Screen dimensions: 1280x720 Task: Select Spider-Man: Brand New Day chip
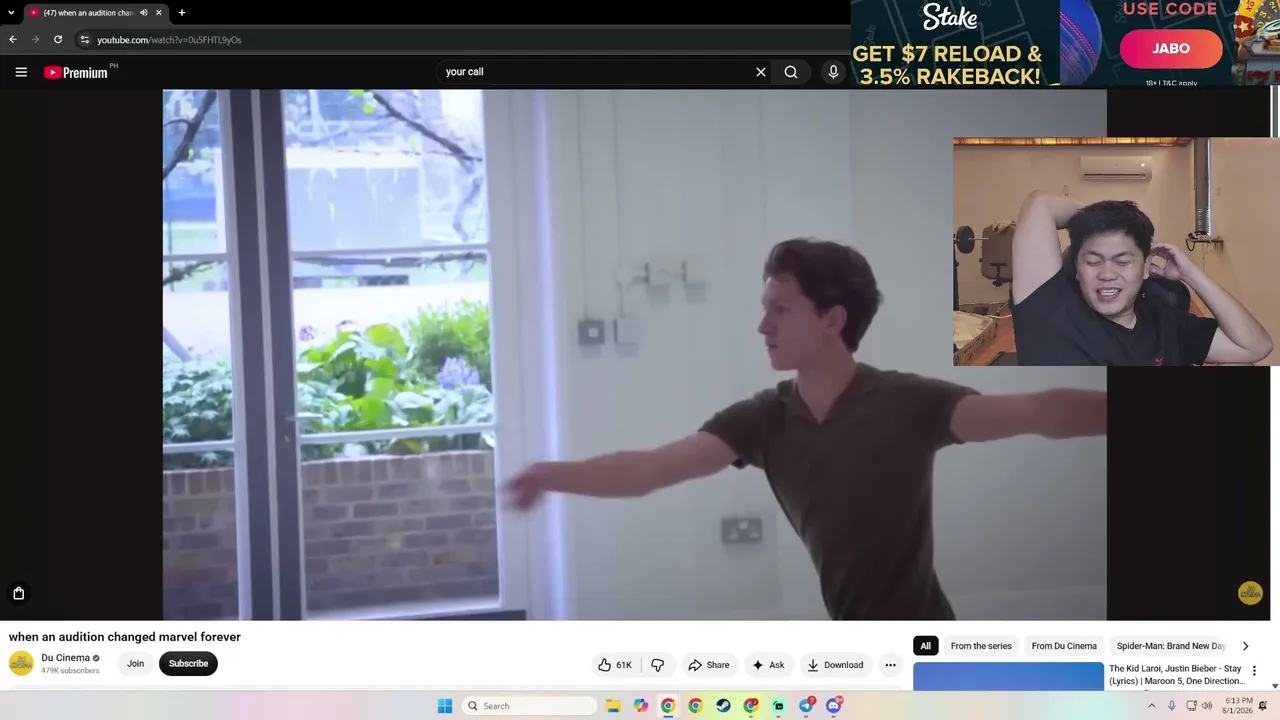(1171, 646)
